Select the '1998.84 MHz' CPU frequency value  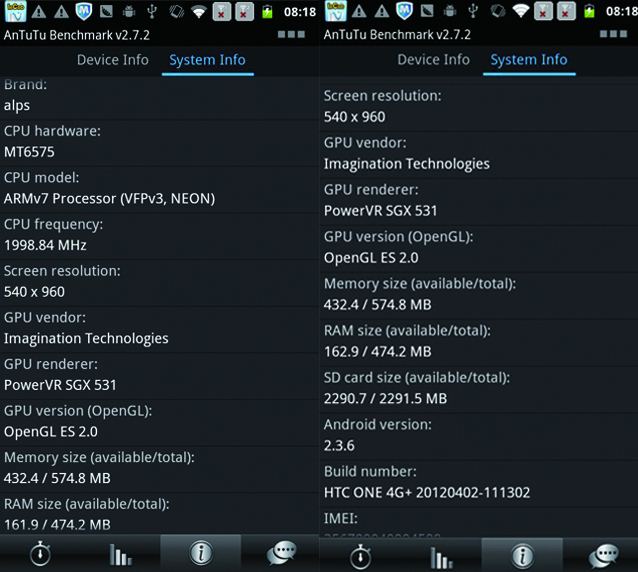tap(45, 245)
